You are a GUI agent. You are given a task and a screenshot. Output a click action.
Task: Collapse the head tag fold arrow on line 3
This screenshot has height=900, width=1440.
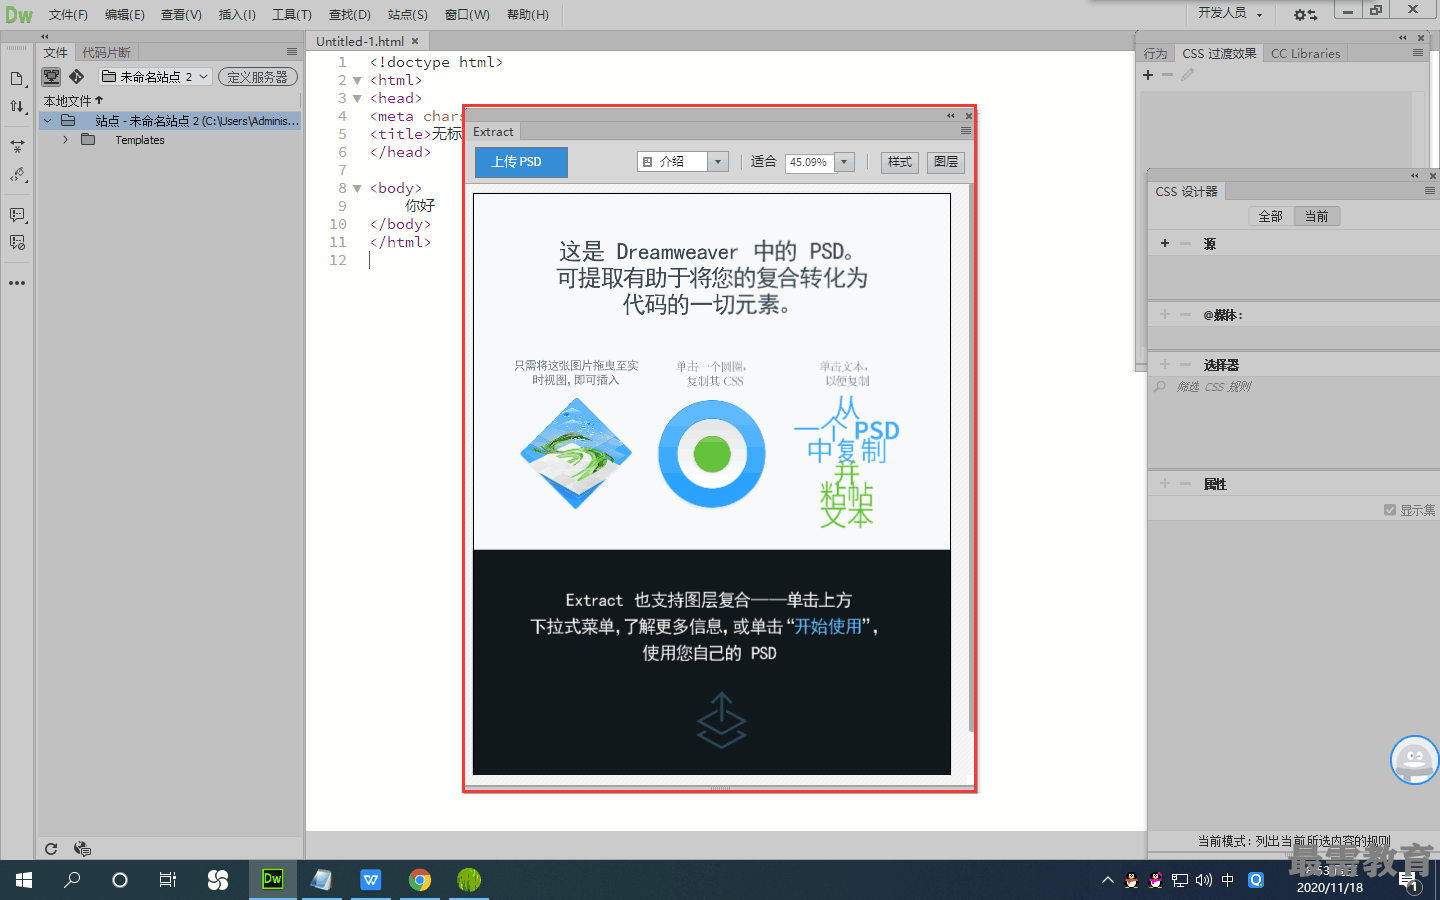click(x=357, y=99)
